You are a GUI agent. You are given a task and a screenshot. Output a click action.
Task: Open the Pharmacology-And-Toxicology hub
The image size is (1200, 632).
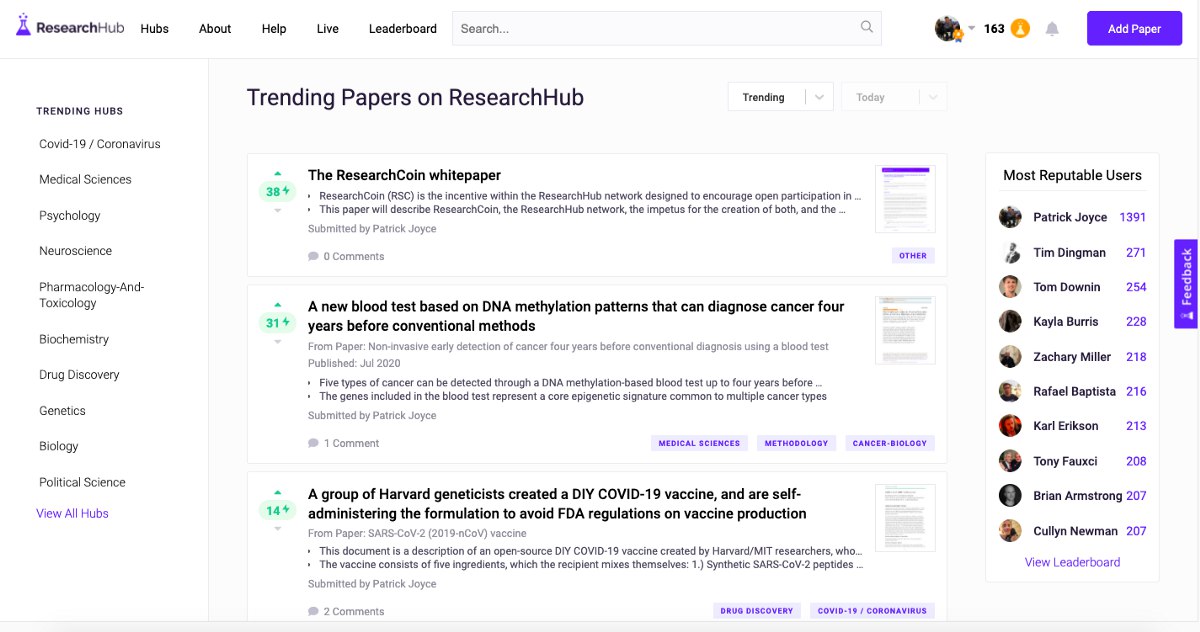click(x=91, y=295)
